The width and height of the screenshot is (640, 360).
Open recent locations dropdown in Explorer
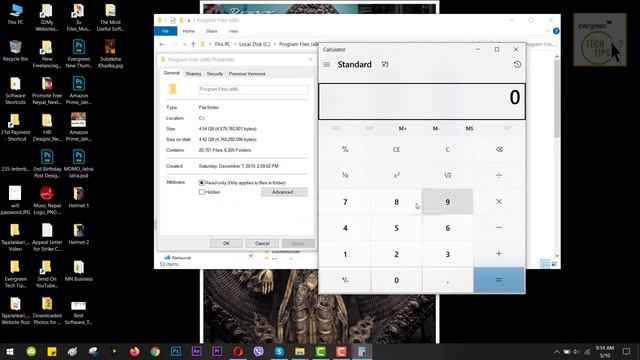coord(184,44)
